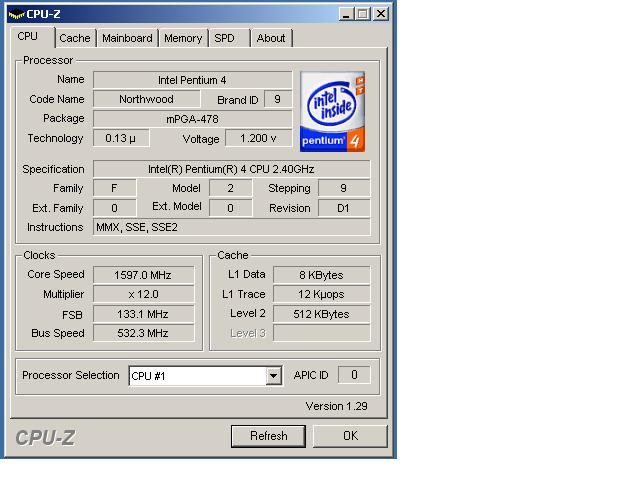This screenshot has height=480, width=640.
Task: Click the L1 Data value 8 KBytes
Action: (x=321, y=275)
